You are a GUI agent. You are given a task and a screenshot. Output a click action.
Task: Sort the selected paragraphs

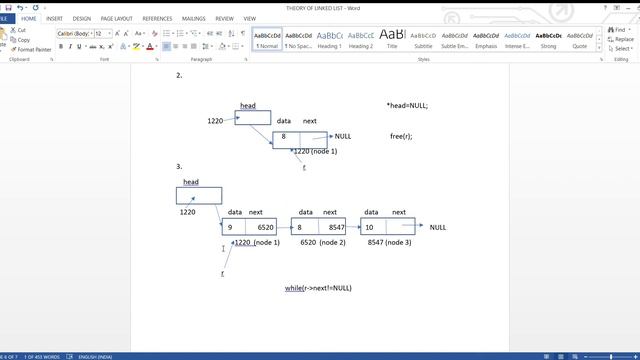coord(231,33)
